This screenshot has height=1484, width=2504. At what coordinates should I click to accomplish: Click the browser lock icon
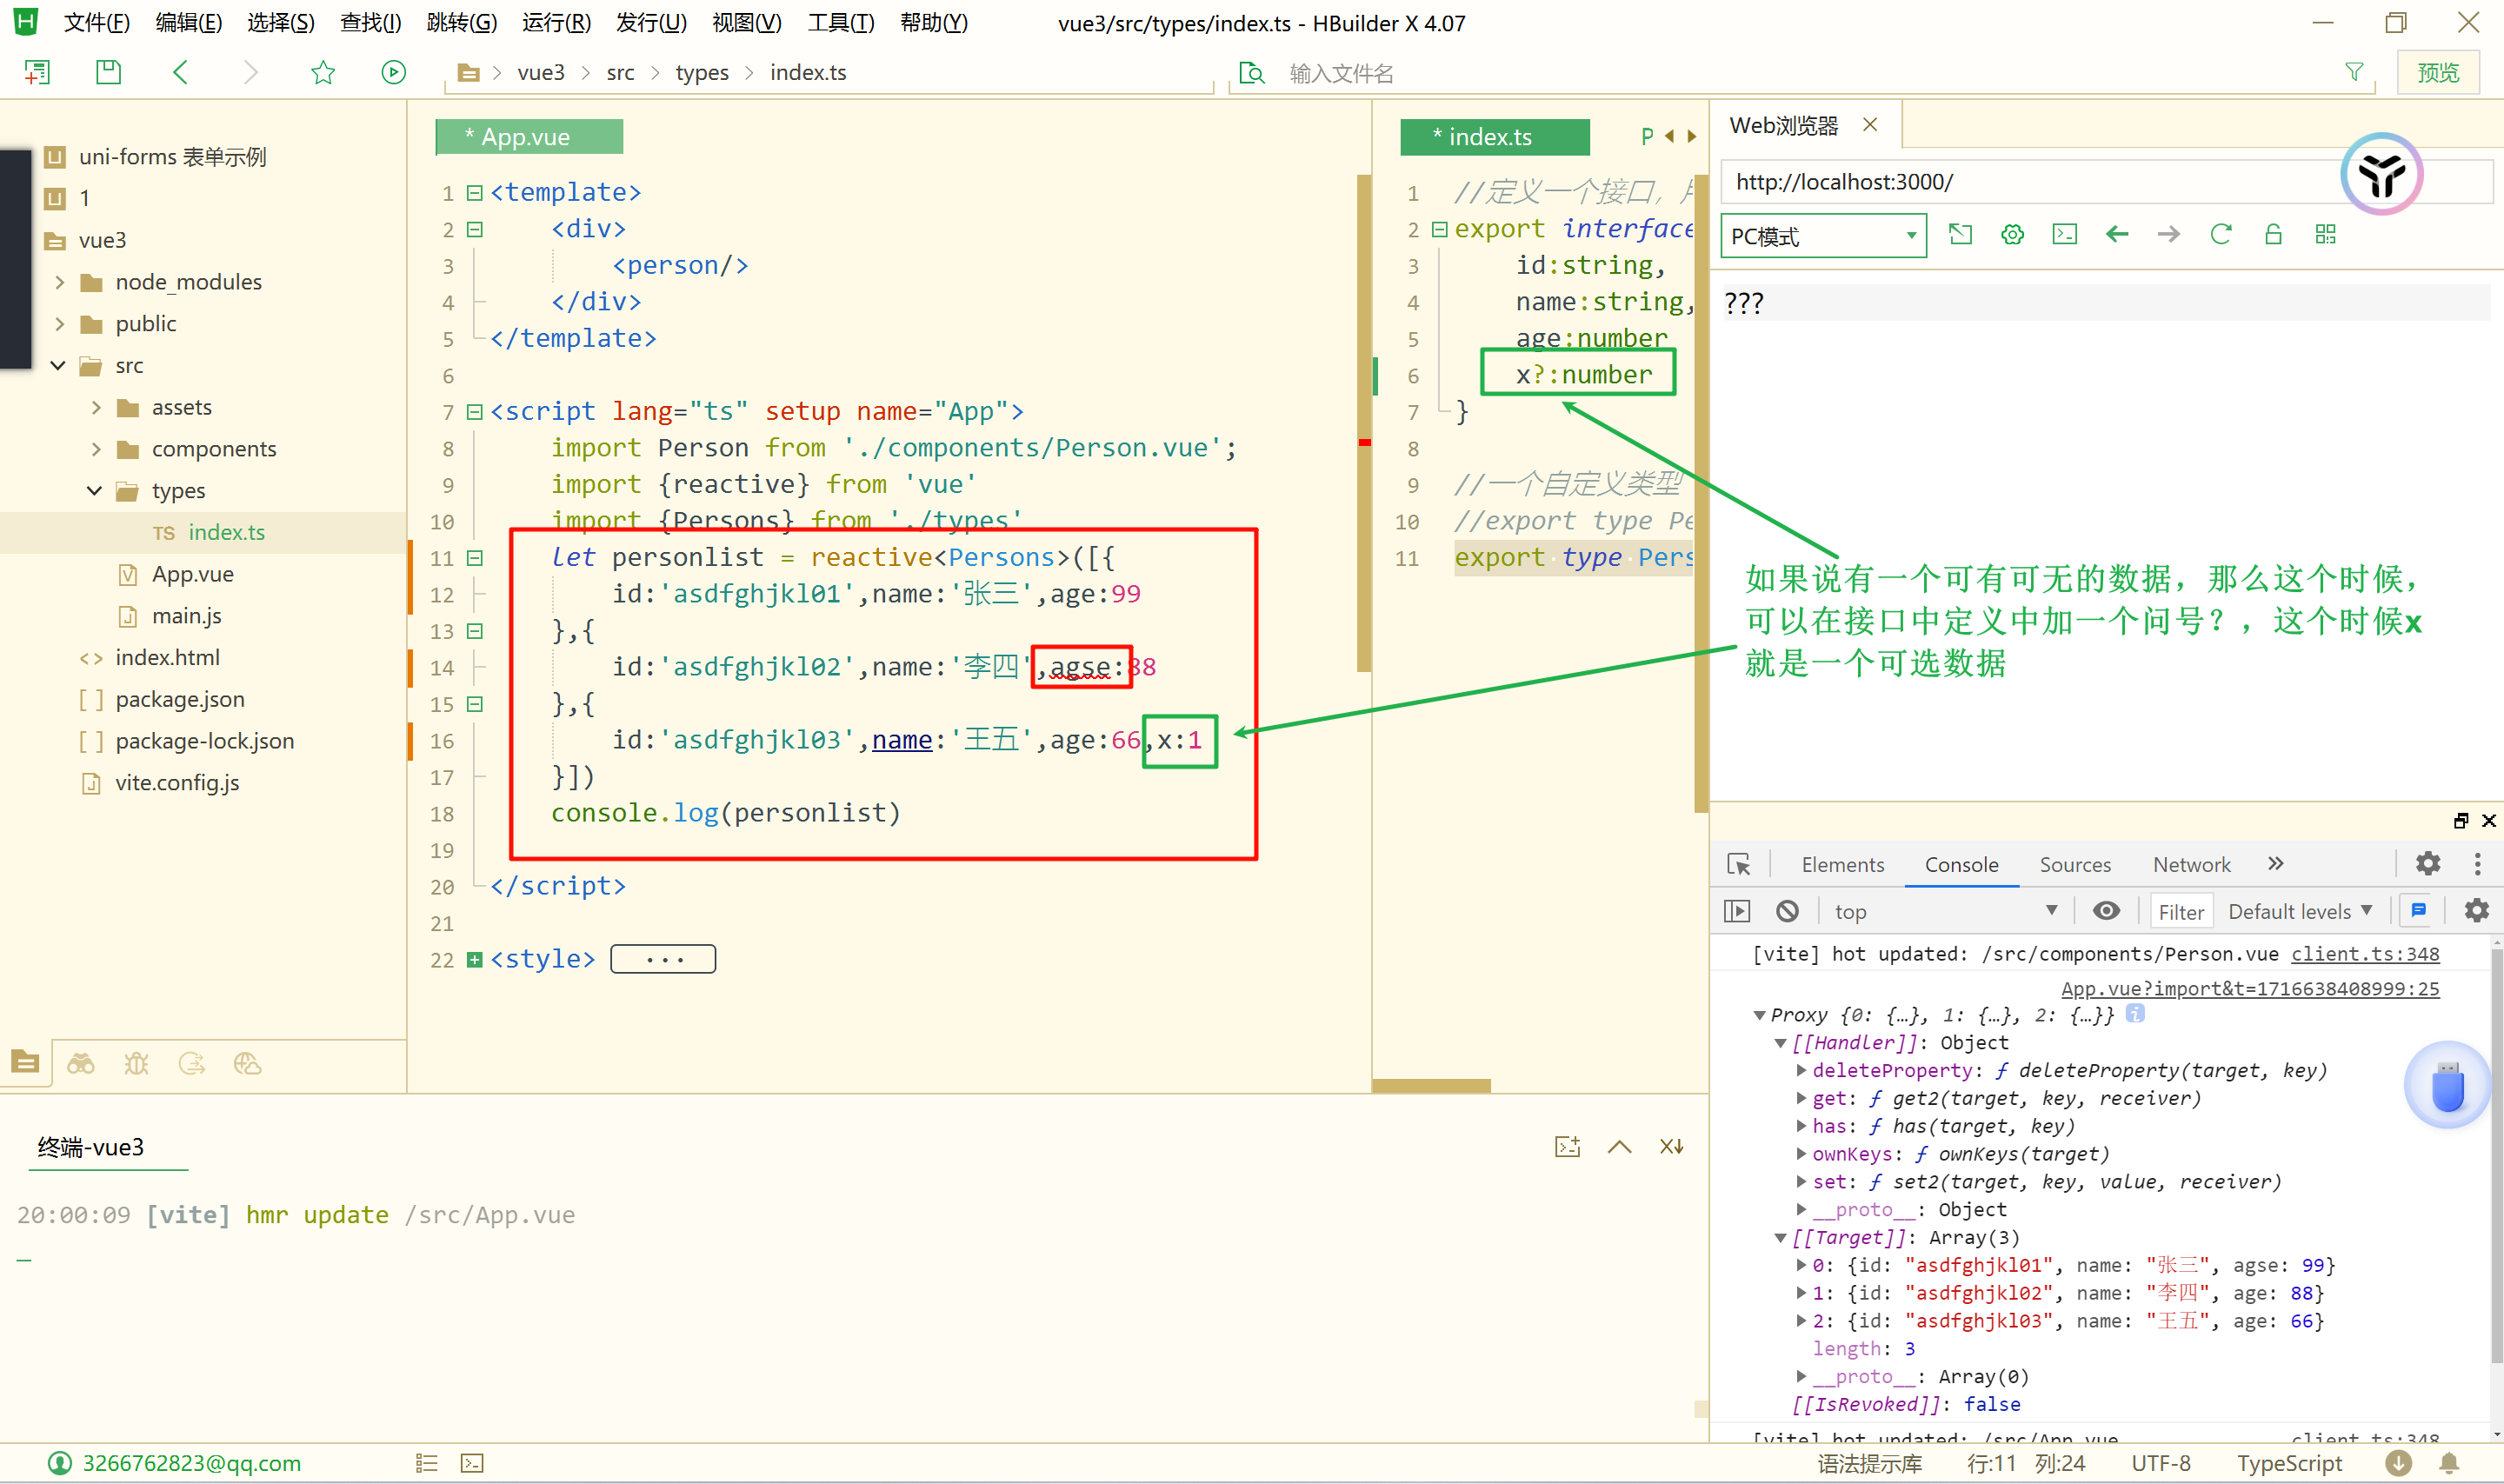2273,235
